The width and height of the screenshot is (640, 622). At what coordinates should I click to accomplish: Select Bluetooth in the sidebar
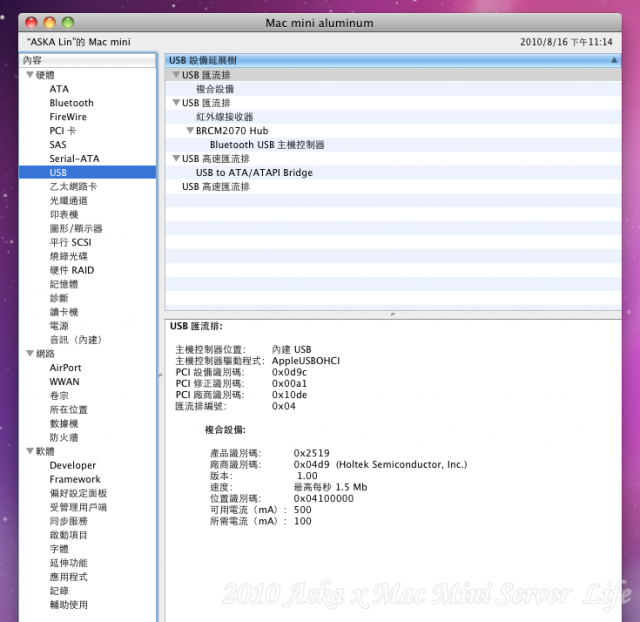click(x=71, y=103)
